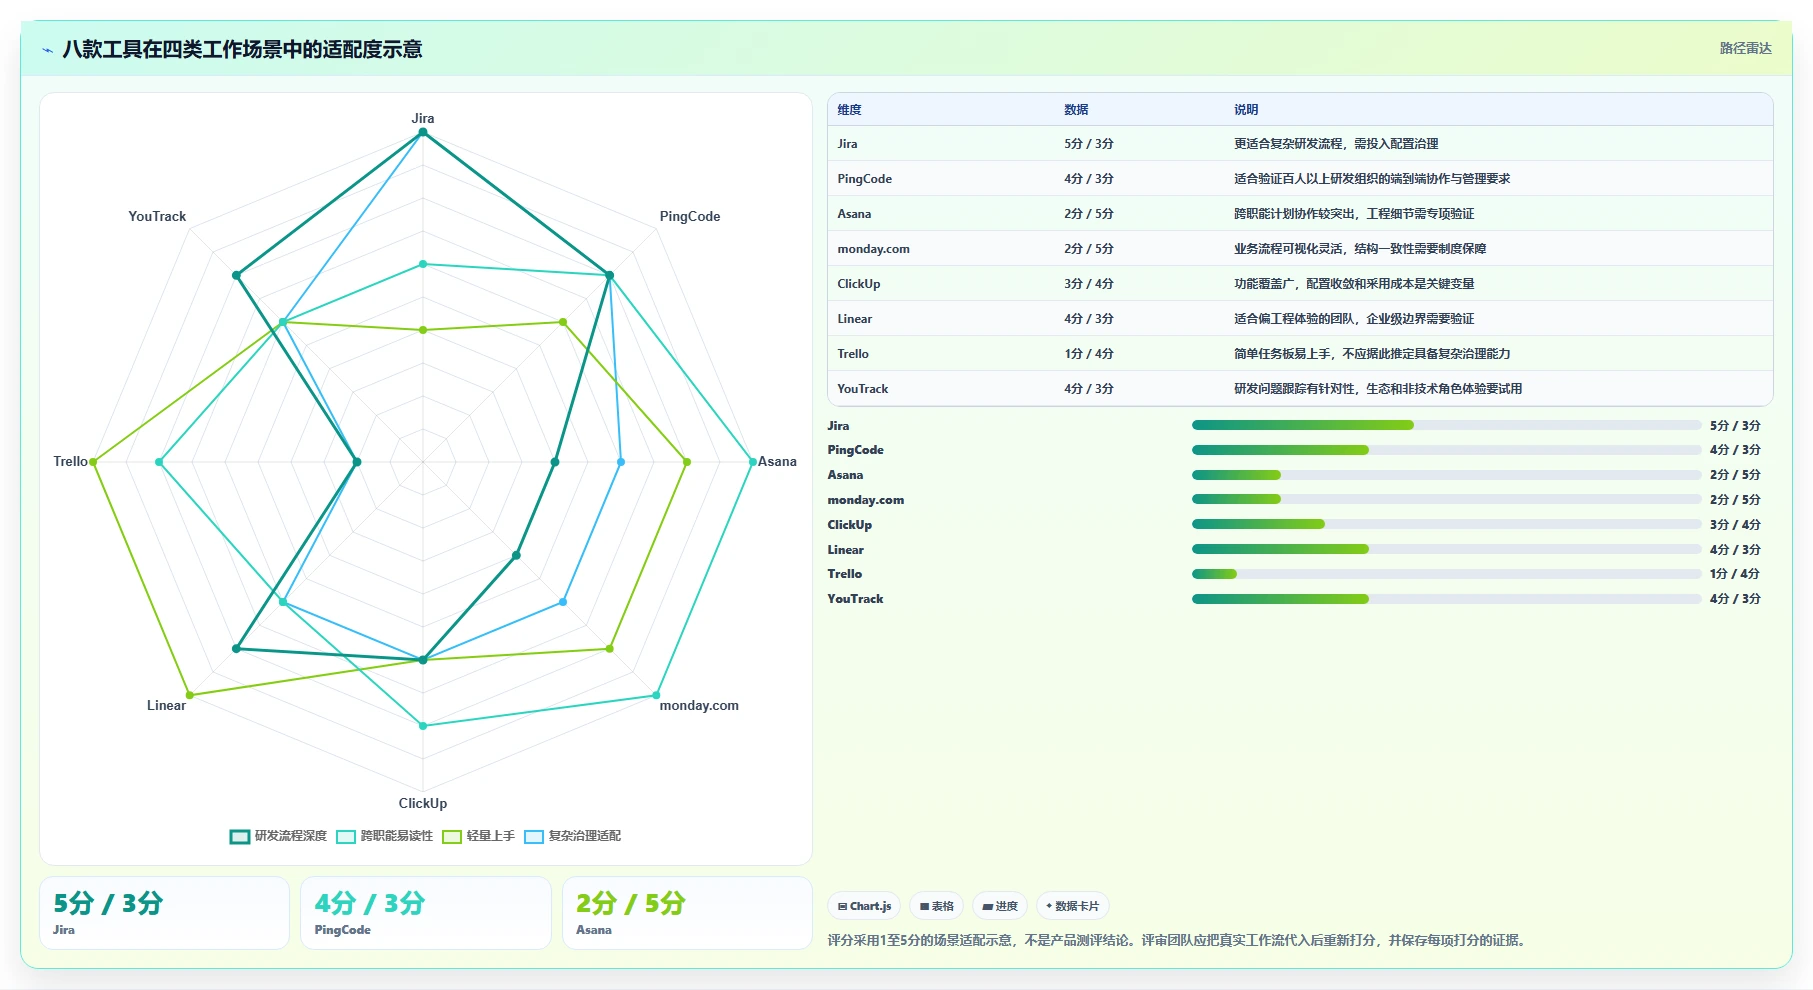Click the 3分 / 4分 cell in ClickUp row

click(x=1089, y=284)
